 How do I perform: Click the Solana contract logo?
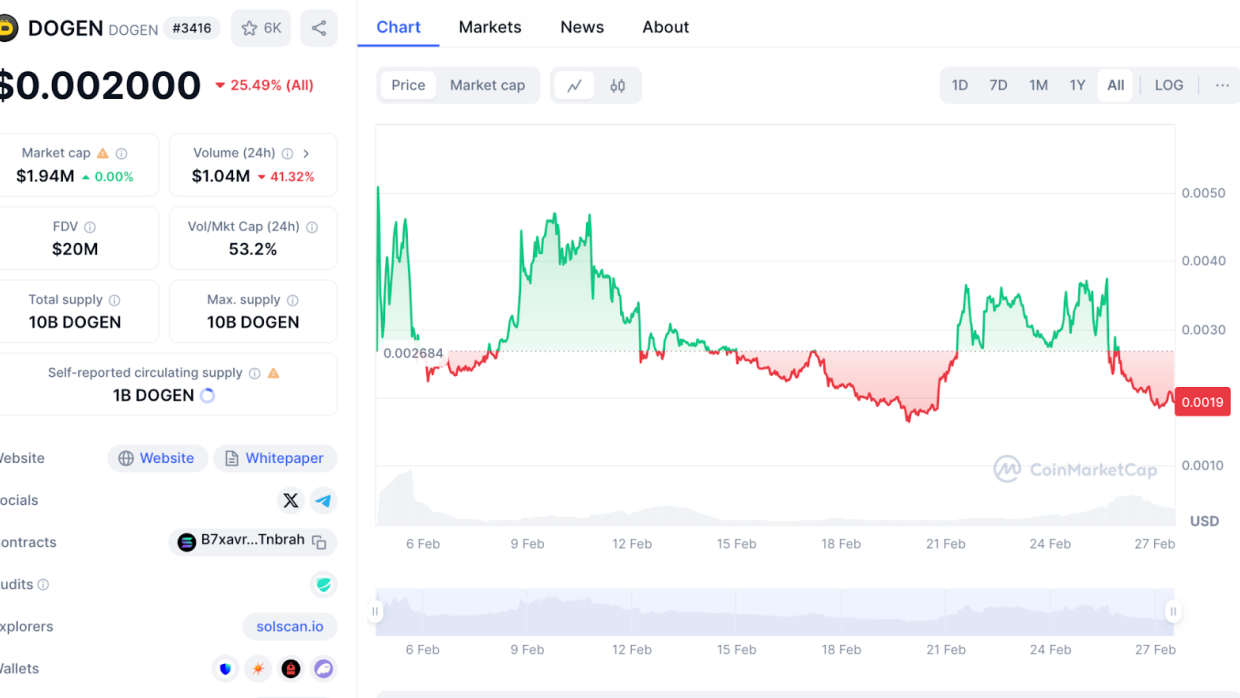pos(186,542)
